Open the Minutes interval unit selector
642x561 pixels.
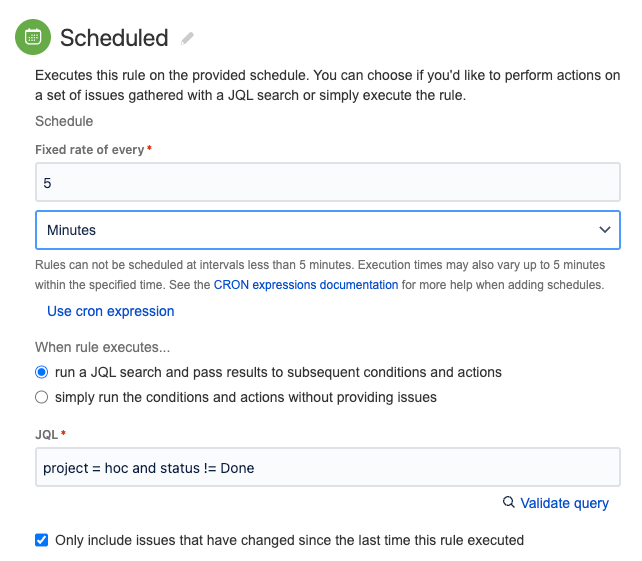[328, 230]
